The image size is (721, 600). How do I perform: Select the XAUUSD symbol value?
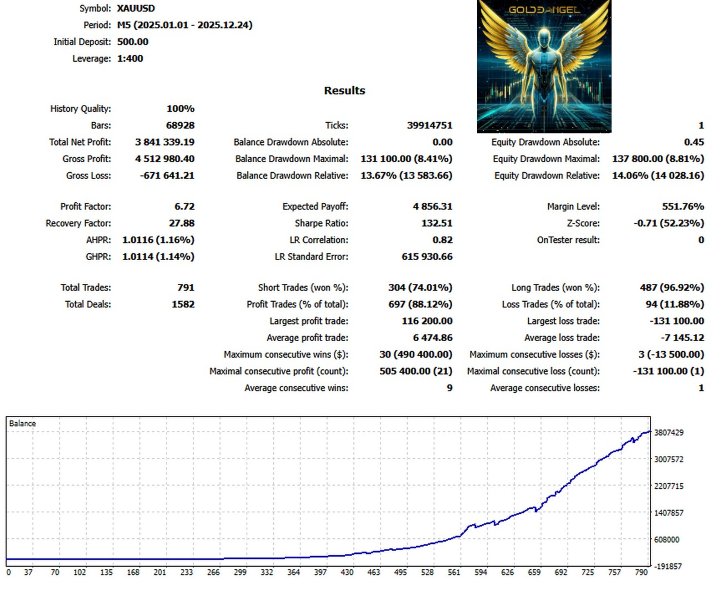[x=122, y=8]
